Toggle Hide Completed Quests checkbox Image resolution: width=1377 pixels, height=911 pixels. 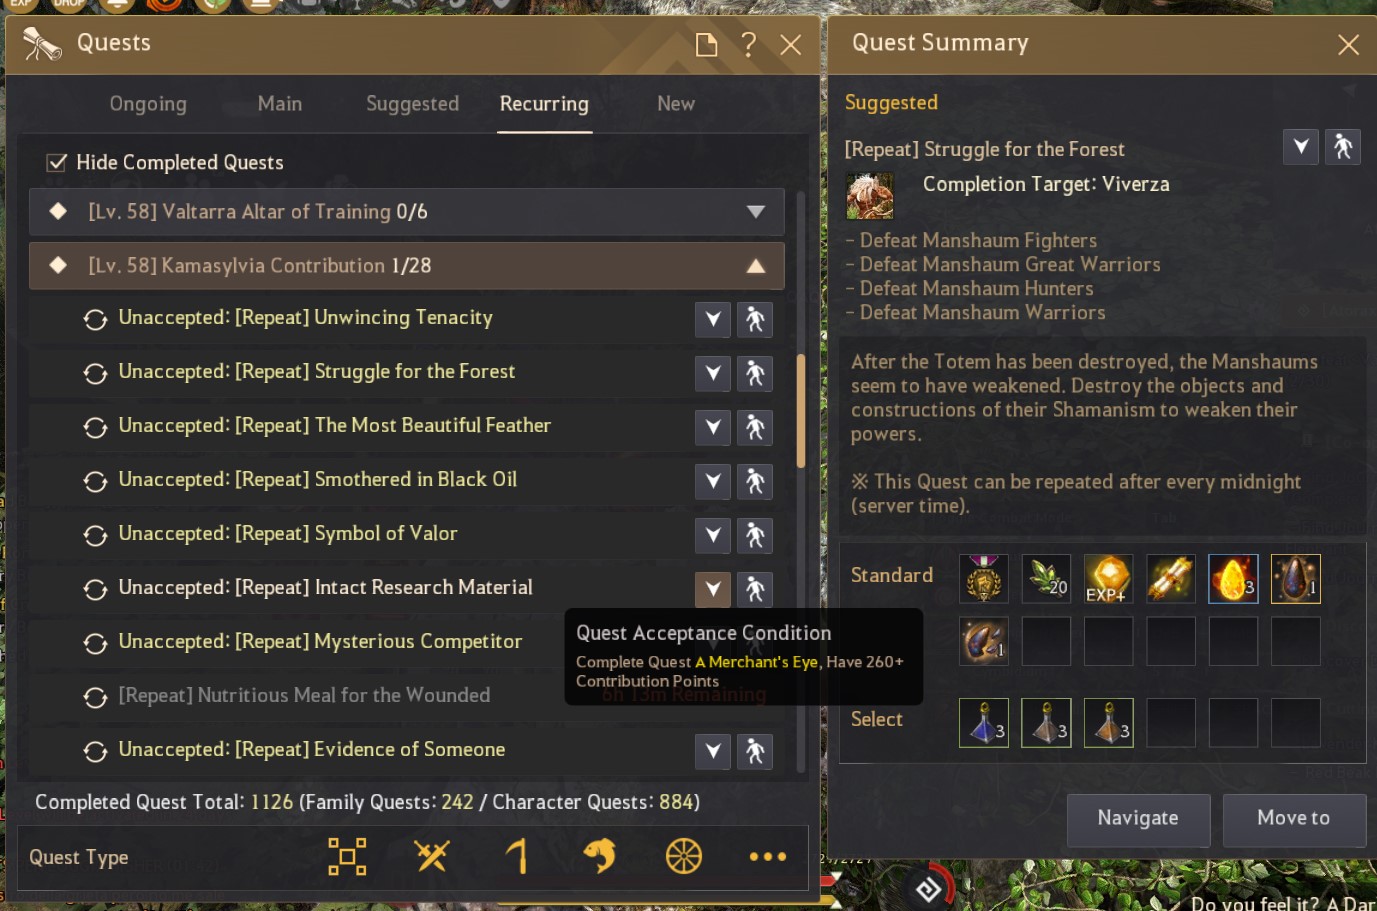point(57,162)
